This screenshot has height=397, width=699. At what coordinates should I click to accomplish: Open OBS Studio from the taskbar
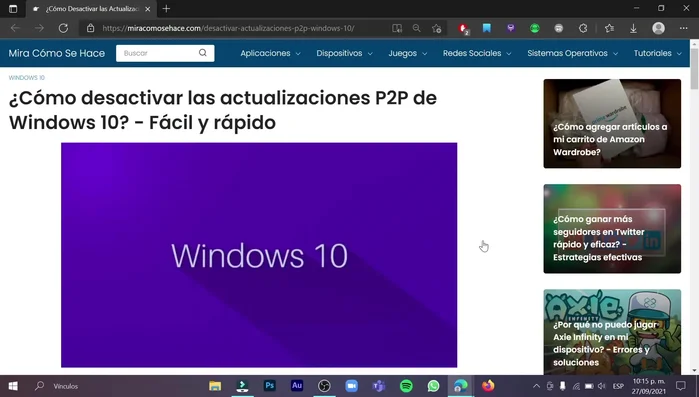point(324,386)
